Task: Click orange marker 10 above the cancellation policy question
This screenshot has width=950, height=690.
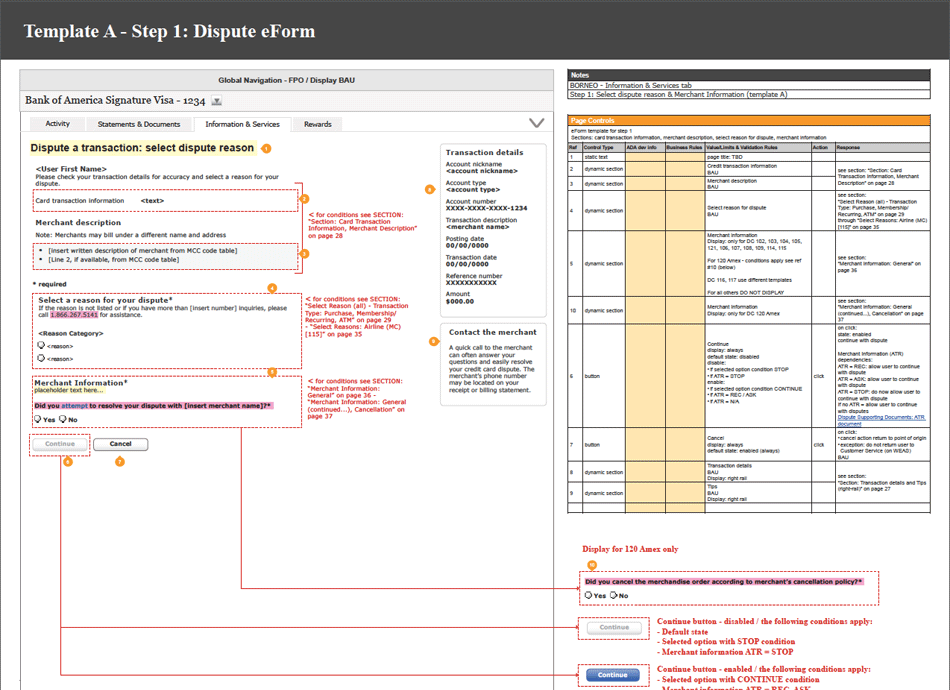Action: tap(591, 565)
